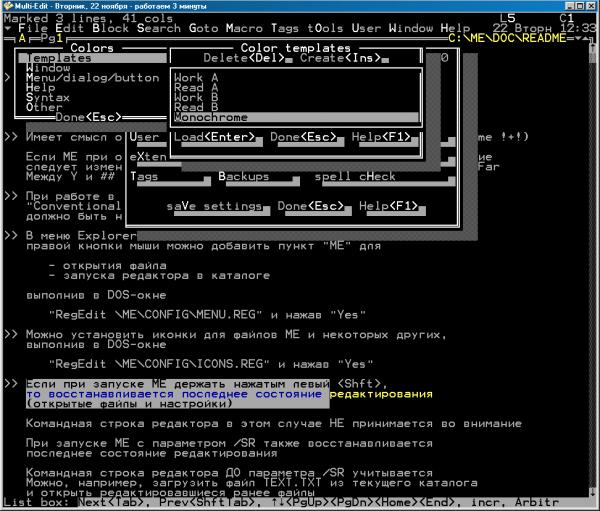
Task: Select Menu/dialog/button in Colors list
Action: tap(92, 78)
